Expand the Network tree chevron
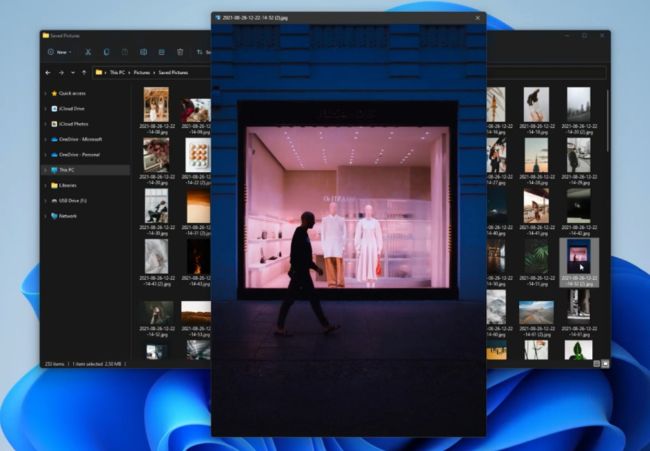 (46, 216)
